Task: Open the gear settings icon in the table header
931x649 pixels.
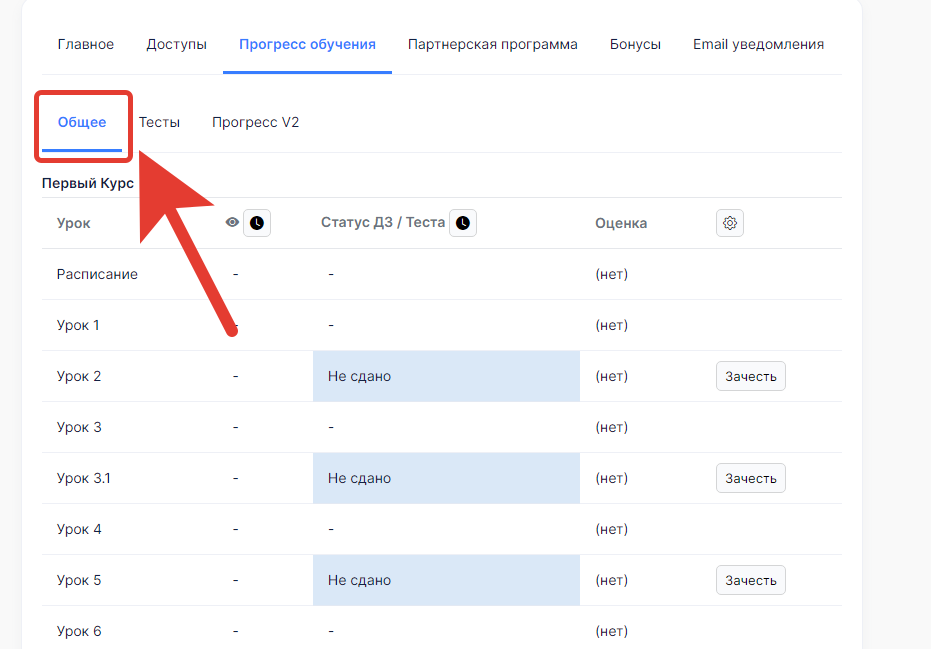Action: point(730,223)
